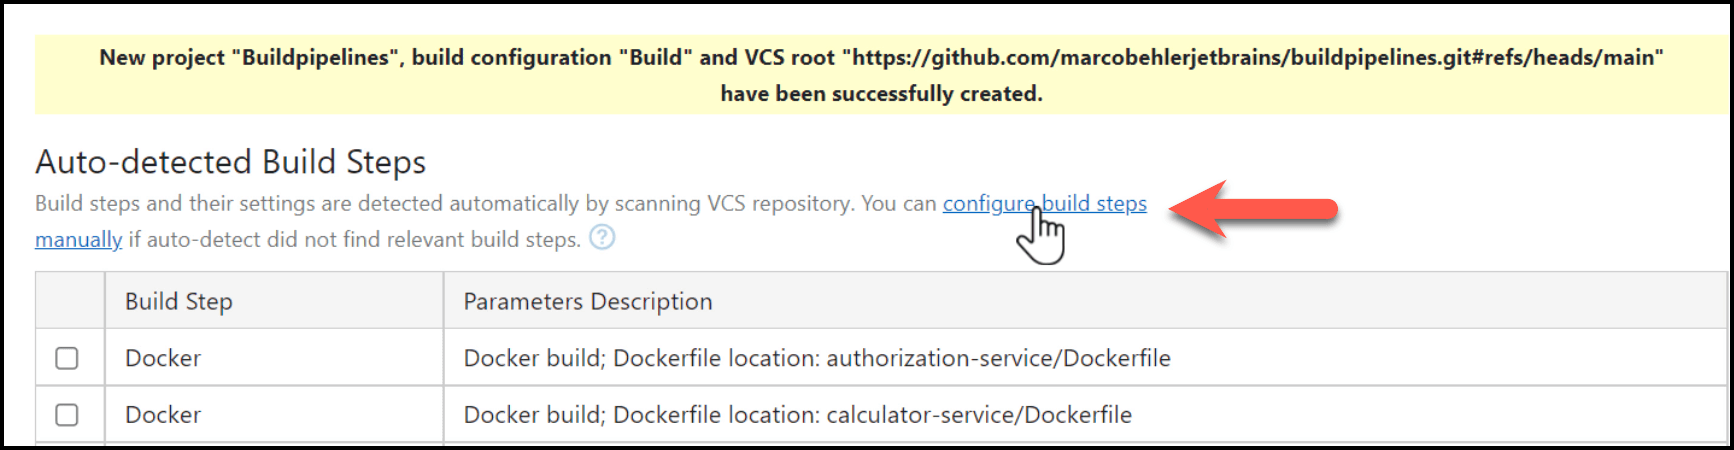
Task: Click the "Parameters Description" column header
Action: (588, 301)
